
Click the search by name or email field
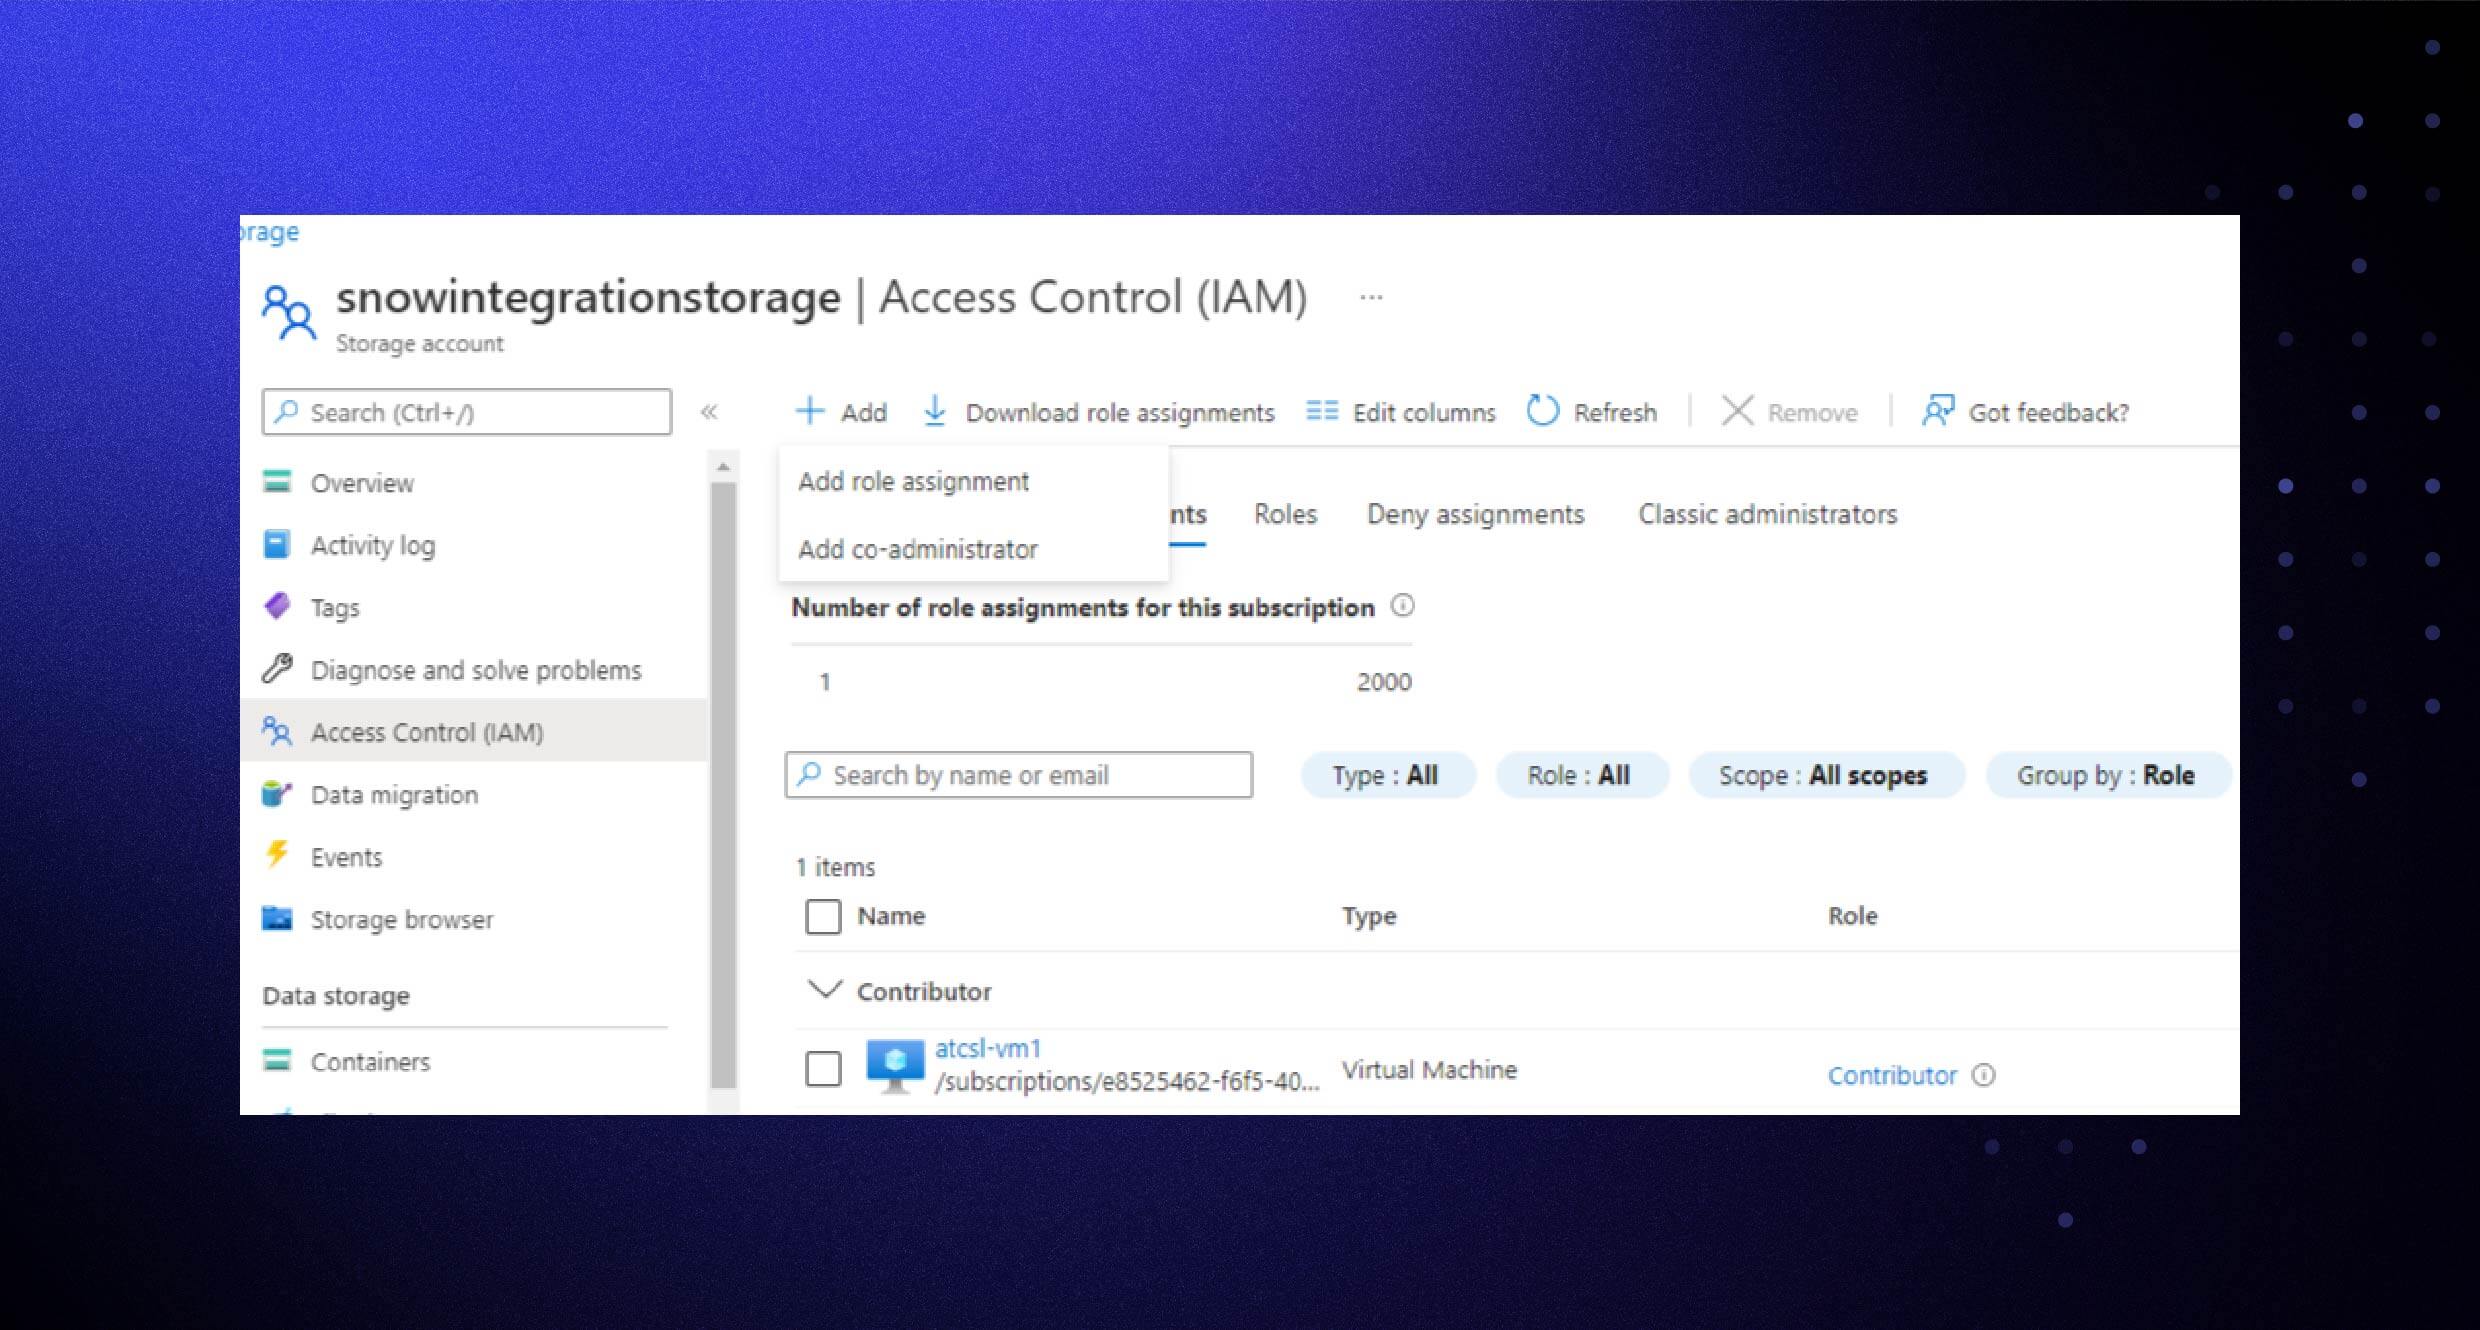pos(1017,774)
